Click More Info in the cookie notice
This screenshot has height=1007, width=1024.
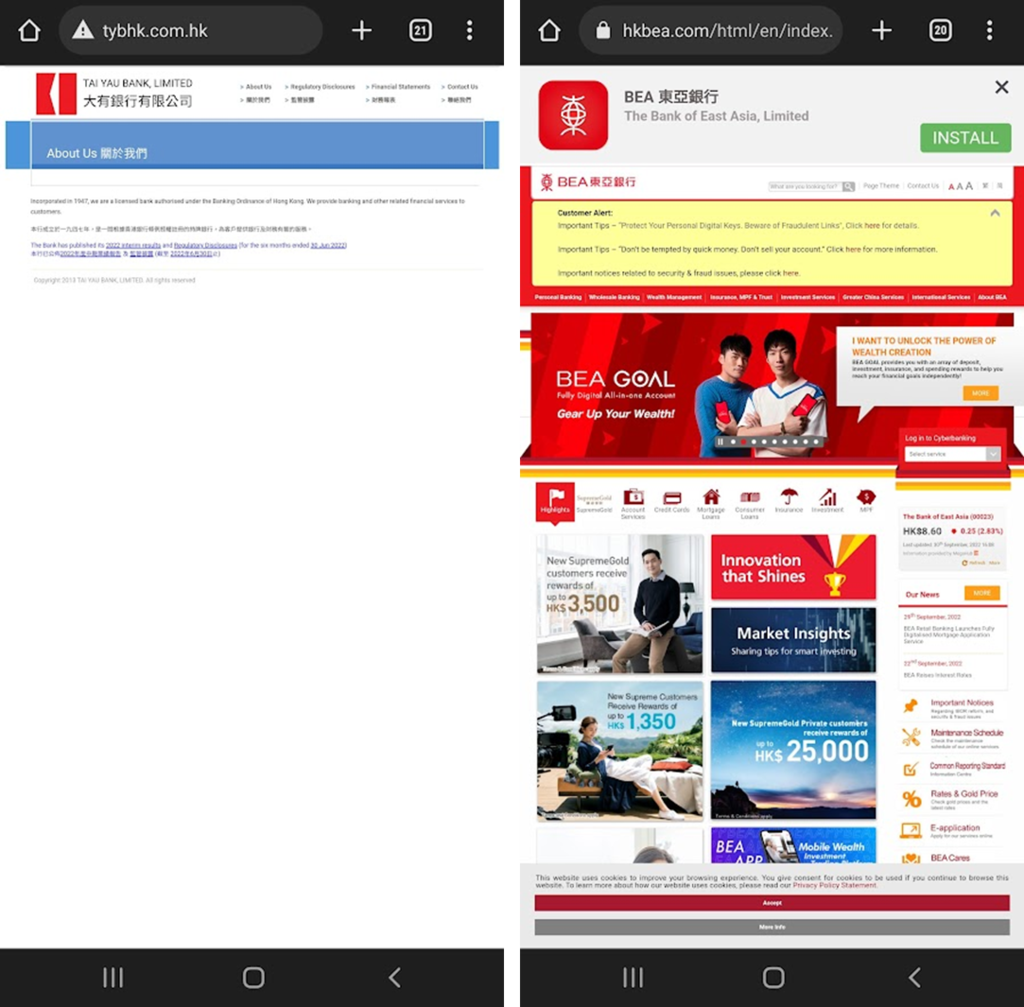click(x=772, y=927)
